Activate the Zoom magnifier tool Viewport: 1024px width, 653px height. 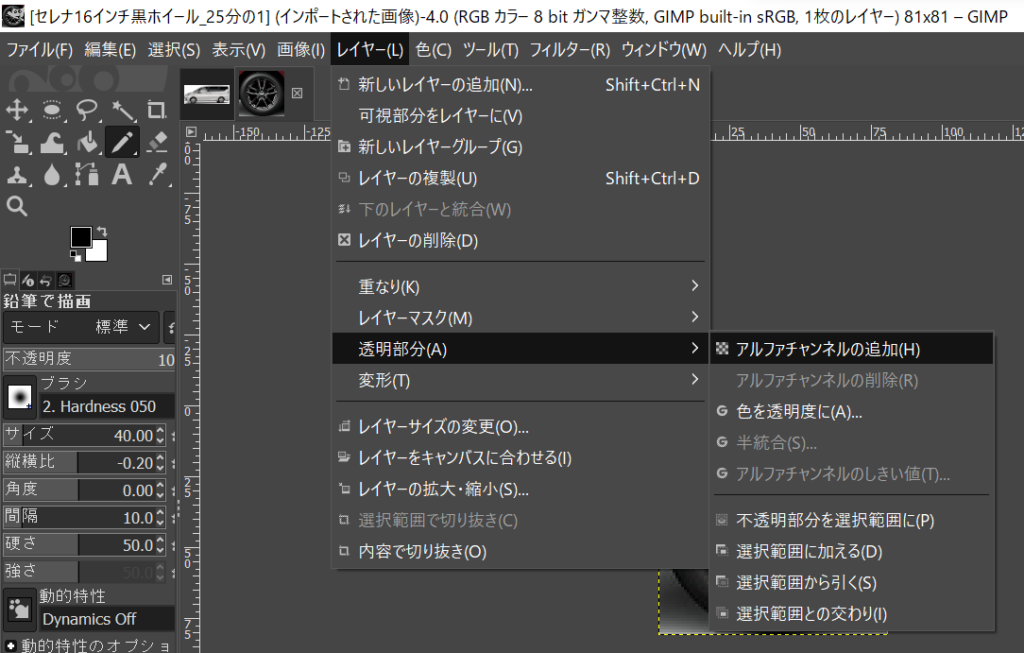pyautogui.click(x=17, y=206)
